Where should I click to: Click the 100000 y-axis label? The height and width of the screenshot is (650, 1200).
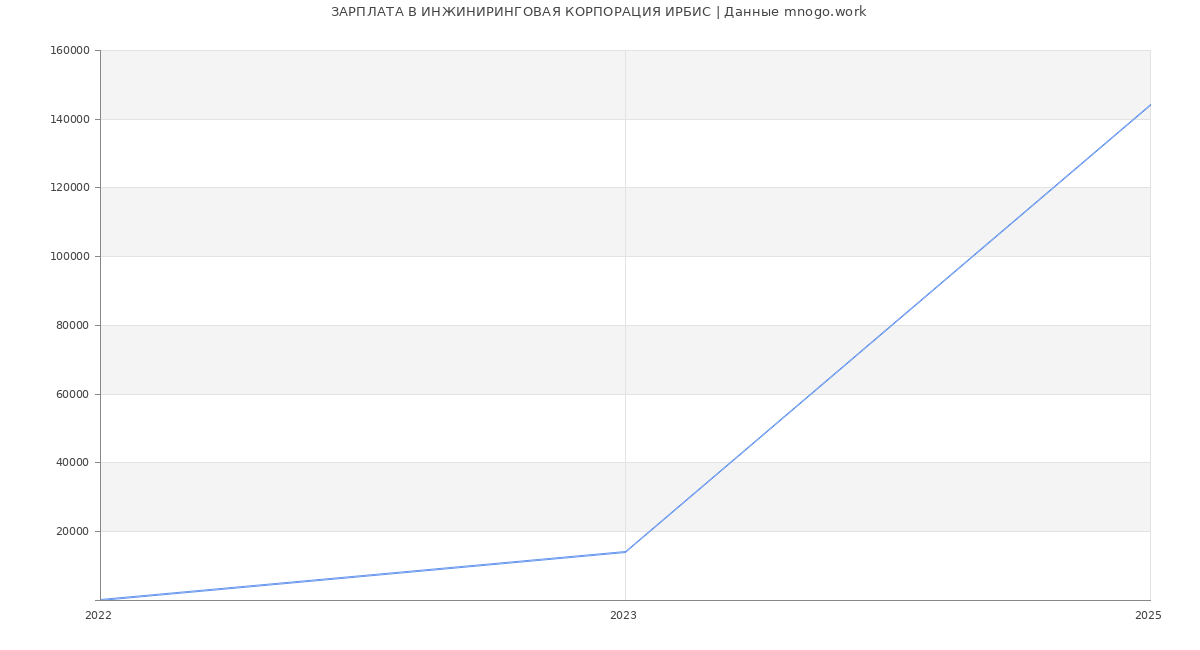click(x=70, y=257)
